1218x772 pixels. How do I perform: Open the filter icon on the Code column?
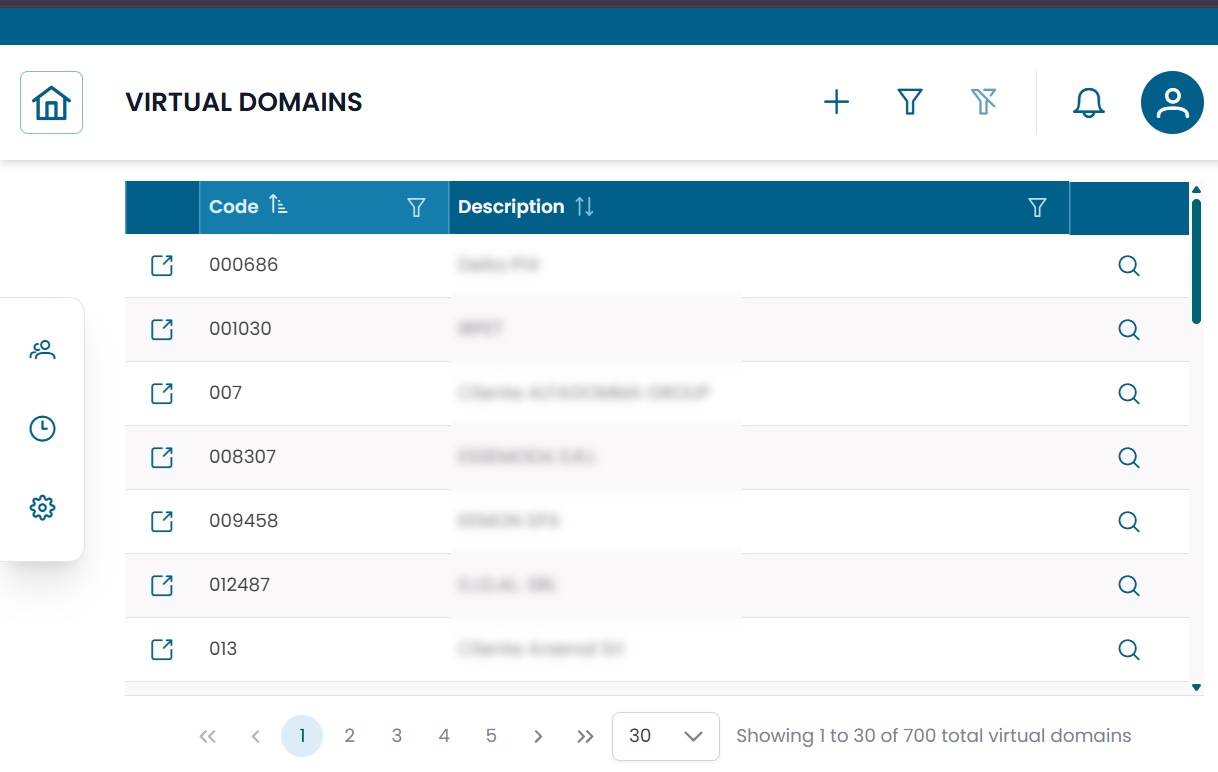tap(416, 207)
